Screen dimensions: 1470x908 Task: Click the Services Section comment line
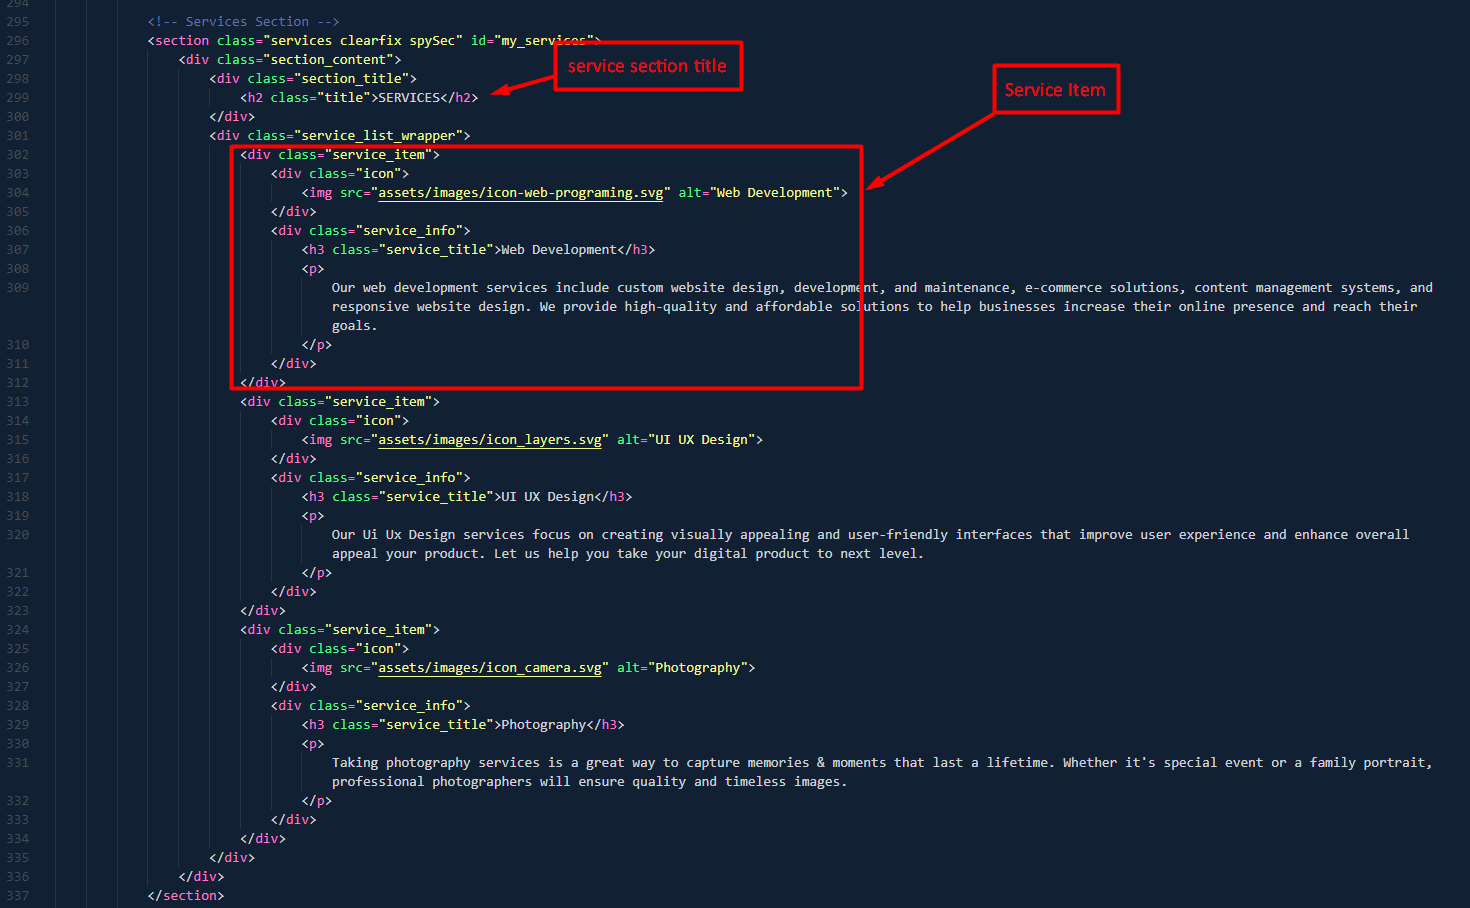click(x=243, y=21)
